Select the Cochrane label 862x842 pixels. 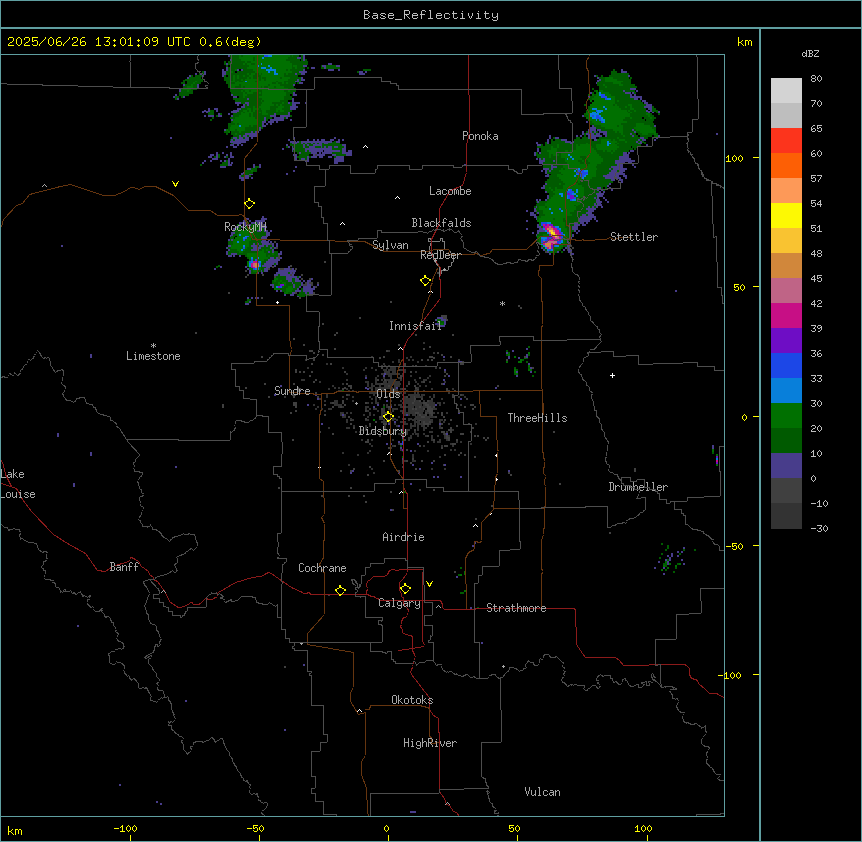(x=322, y=568)
